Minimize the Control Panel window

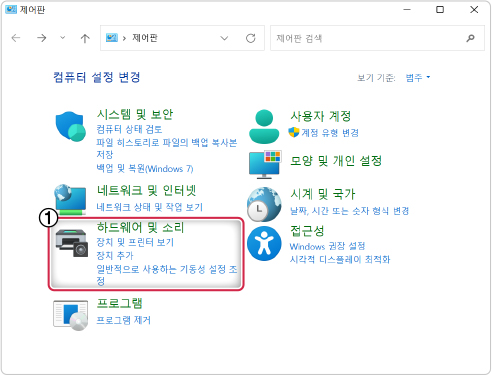[407, 9]
